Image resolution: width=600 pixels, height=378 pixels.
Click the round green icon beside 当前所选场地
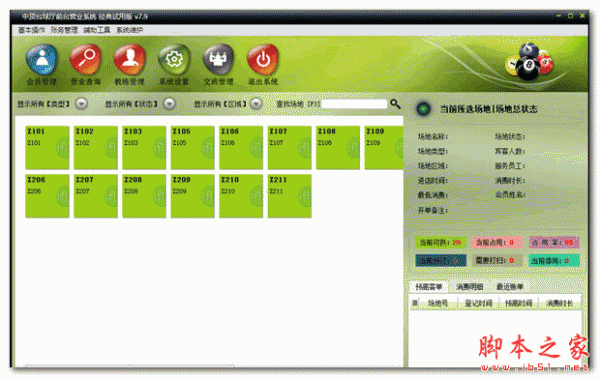point(424,109)
